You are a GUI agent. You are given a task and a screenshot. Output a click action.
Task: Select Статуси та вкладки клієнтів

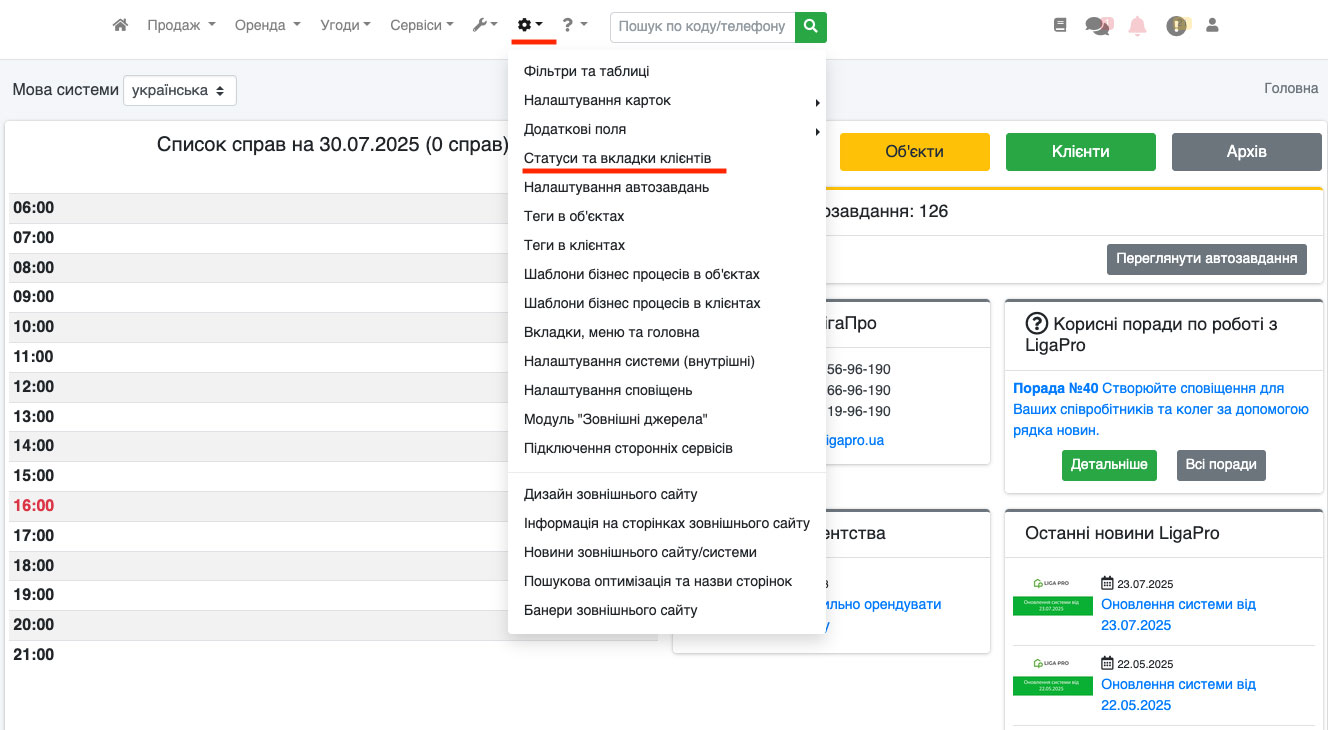coord(617,159)
